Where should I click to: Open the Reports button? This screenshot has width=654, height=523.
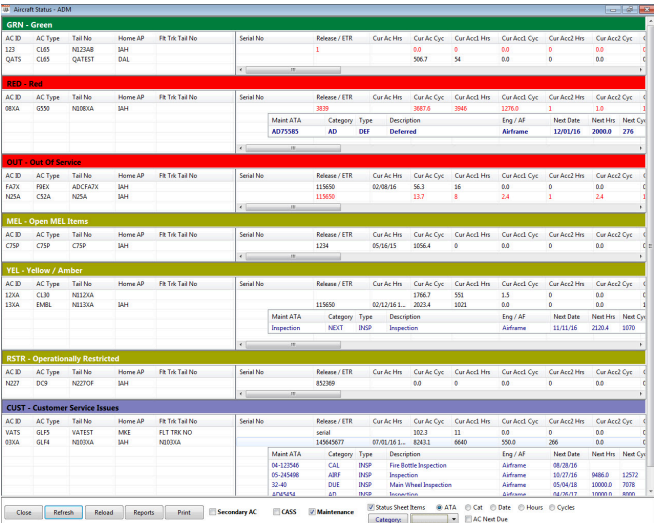pyautogui.click(x=144, y=512)
